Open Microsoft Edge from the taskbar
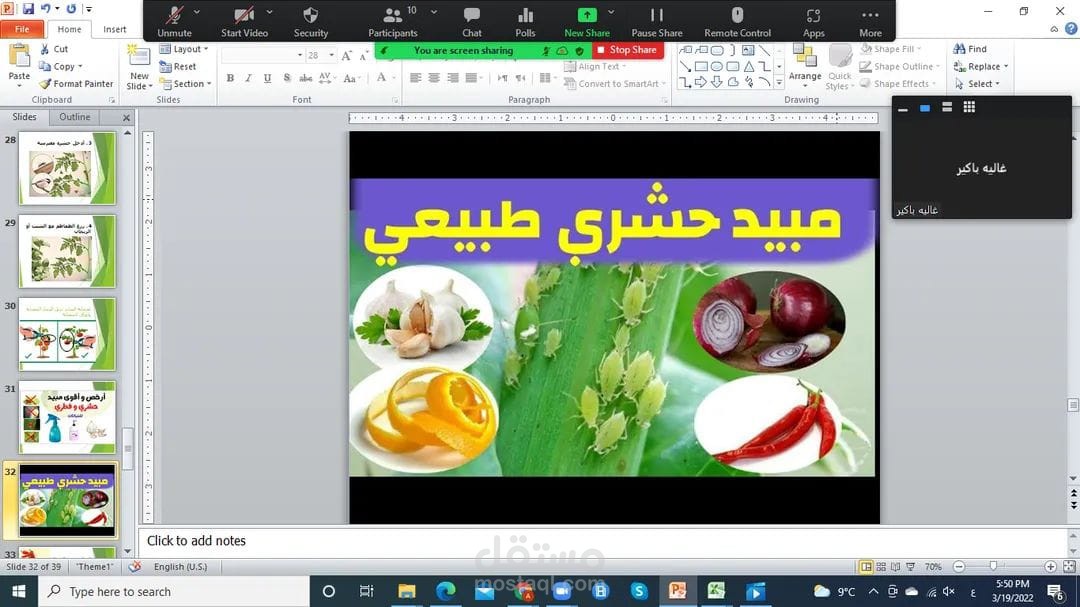 pyautogui.click(x=446, y=591)
